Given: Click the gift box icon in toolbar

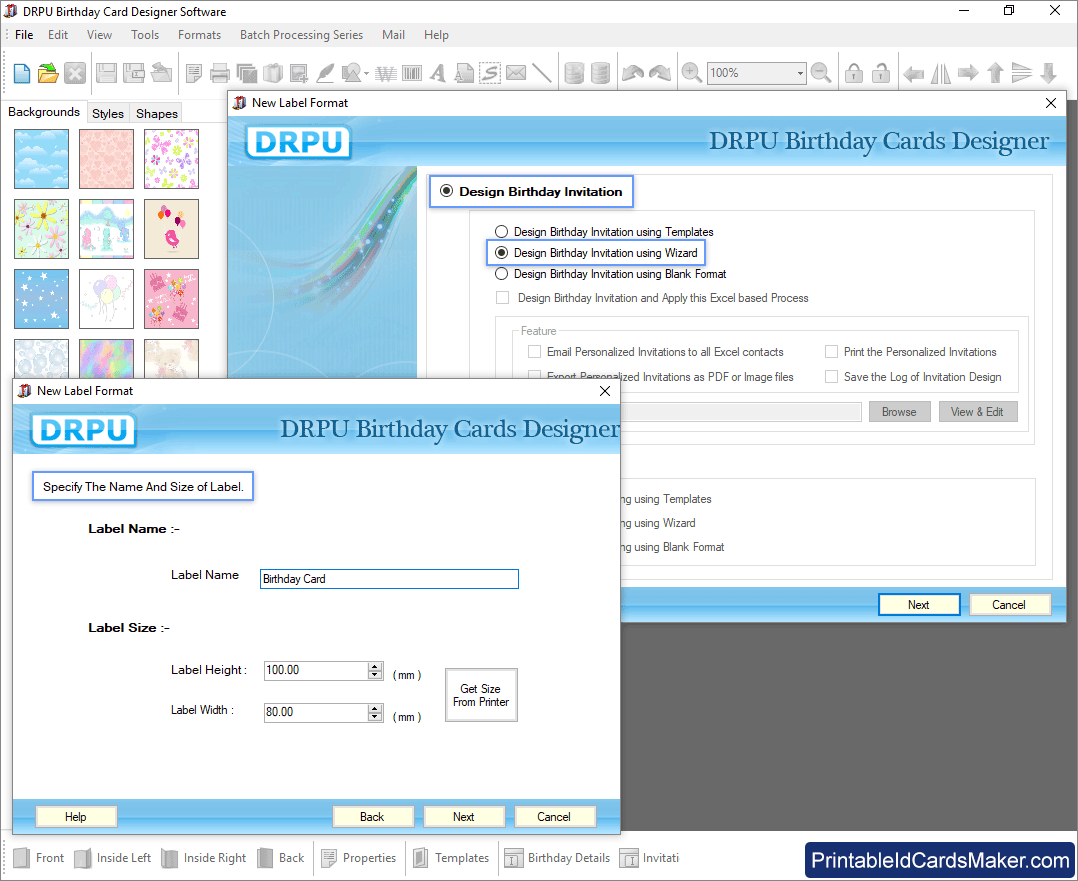Looking at the screenshot, I should coord(273,73).
